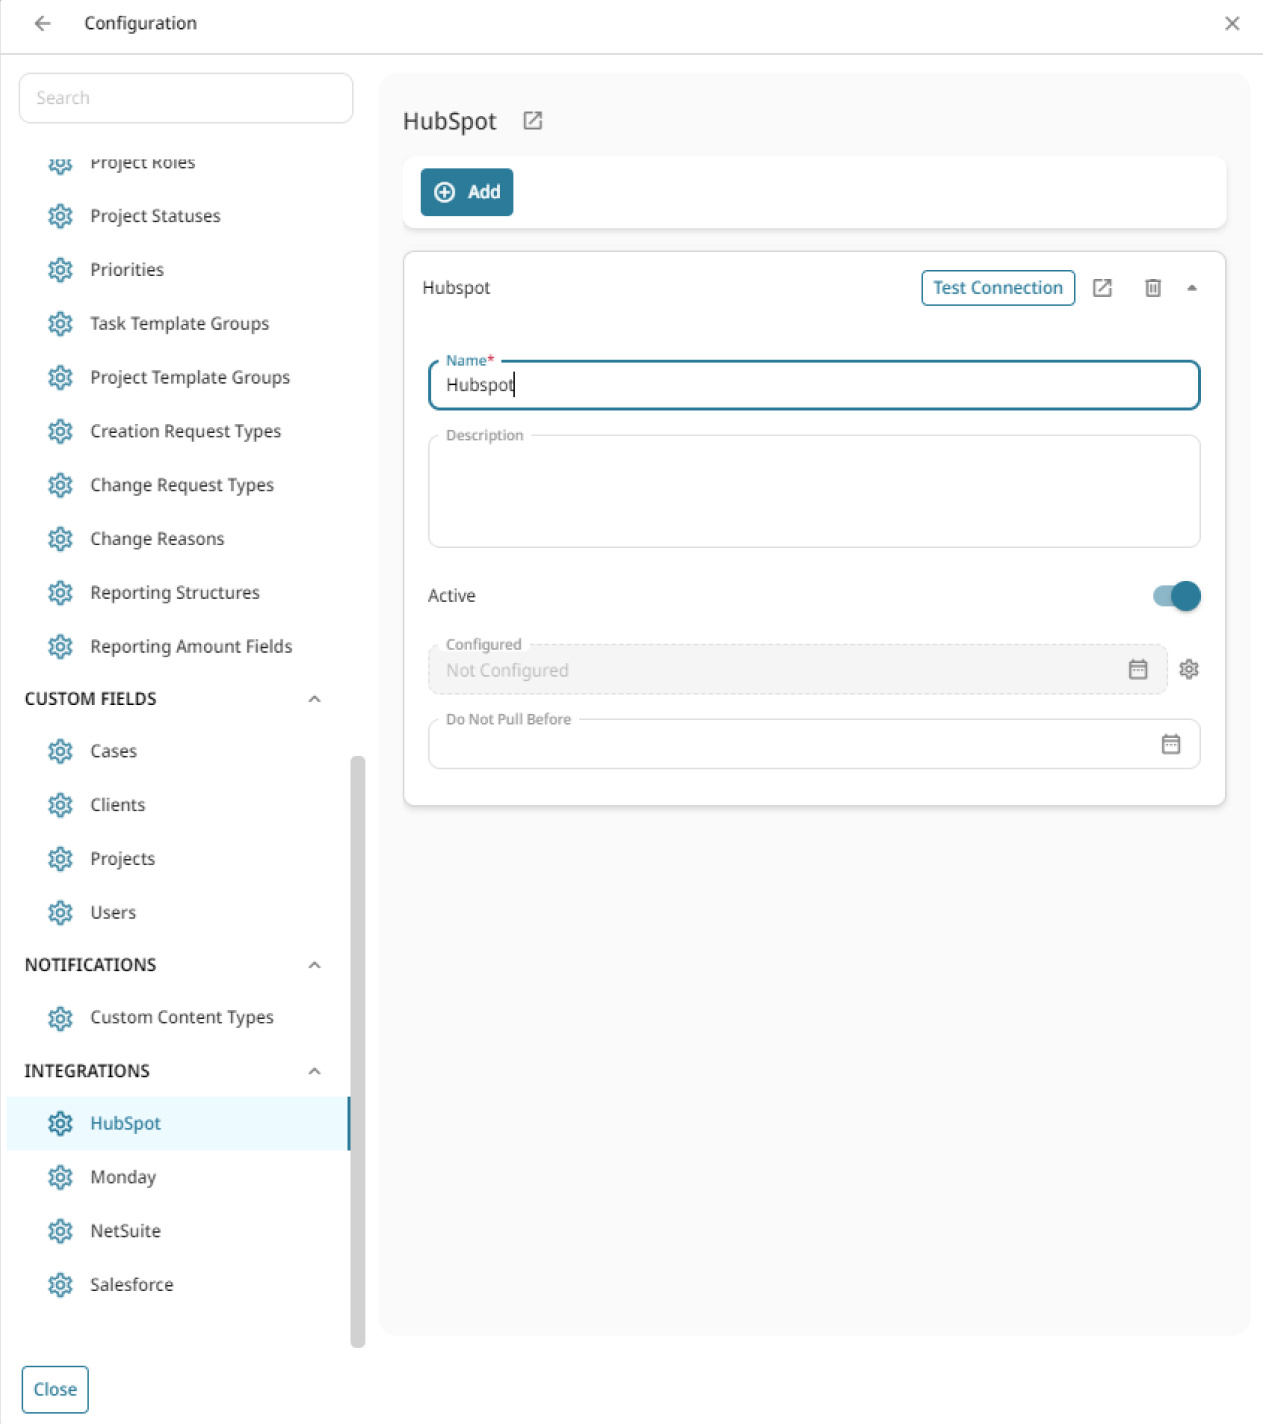This screenshot has height=1424, width=1263.
Task: Click the Add button to create a connection
Action: [x=466, y=192]
